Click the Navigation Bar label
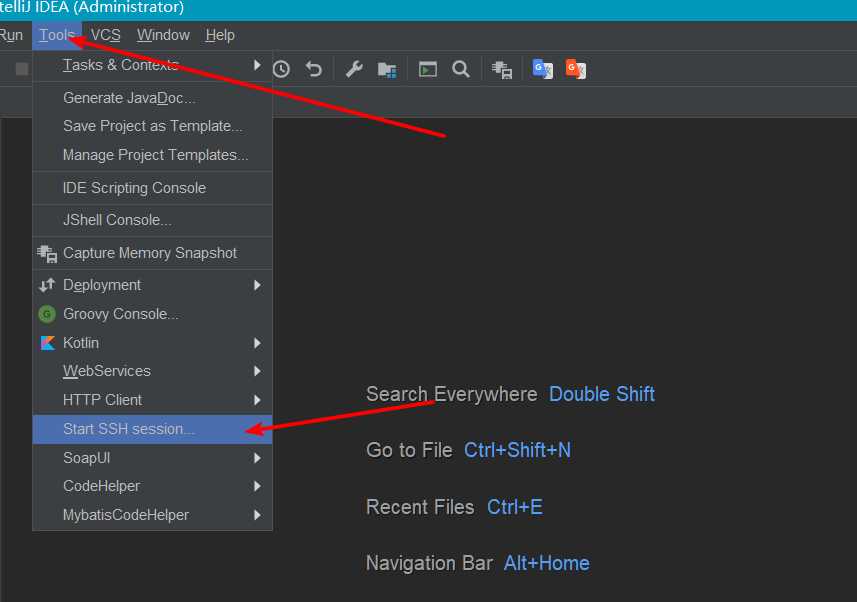Viewport: 857px width, 602px height. point(429,564)
